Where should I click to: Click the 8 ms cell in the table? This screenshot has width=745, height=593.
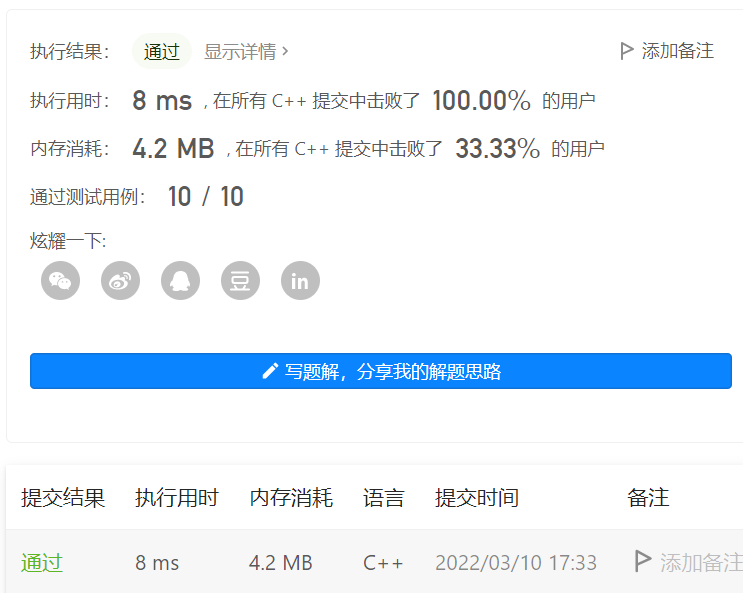[157, 563]
